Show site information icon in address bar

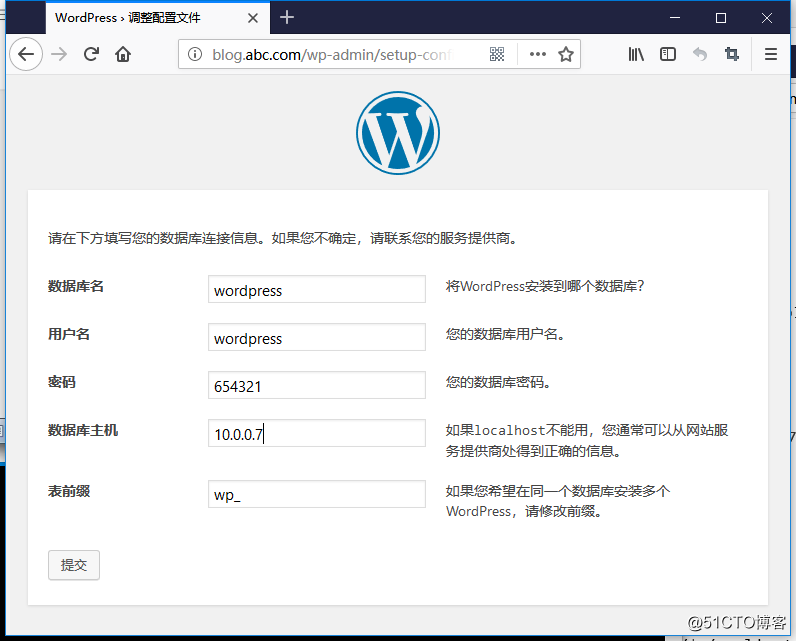point(194,54)
